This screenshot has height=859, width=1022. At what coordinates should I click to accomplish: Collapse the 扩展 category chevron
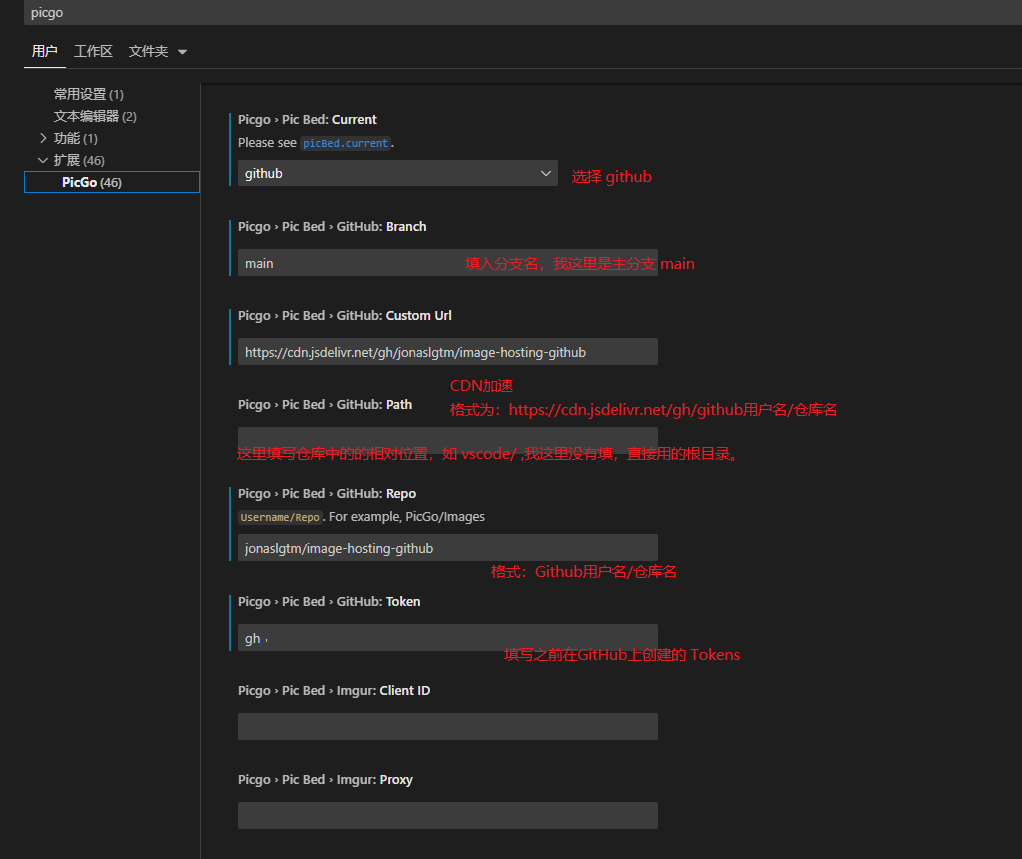(43, 160)
